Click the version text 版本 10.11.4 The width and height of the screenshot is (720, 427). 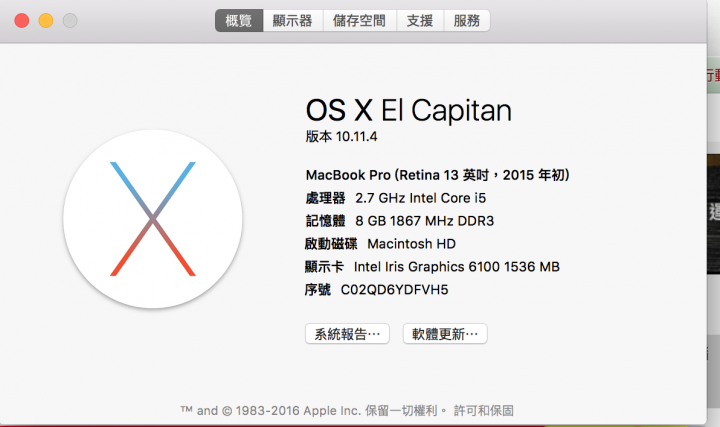341,136
